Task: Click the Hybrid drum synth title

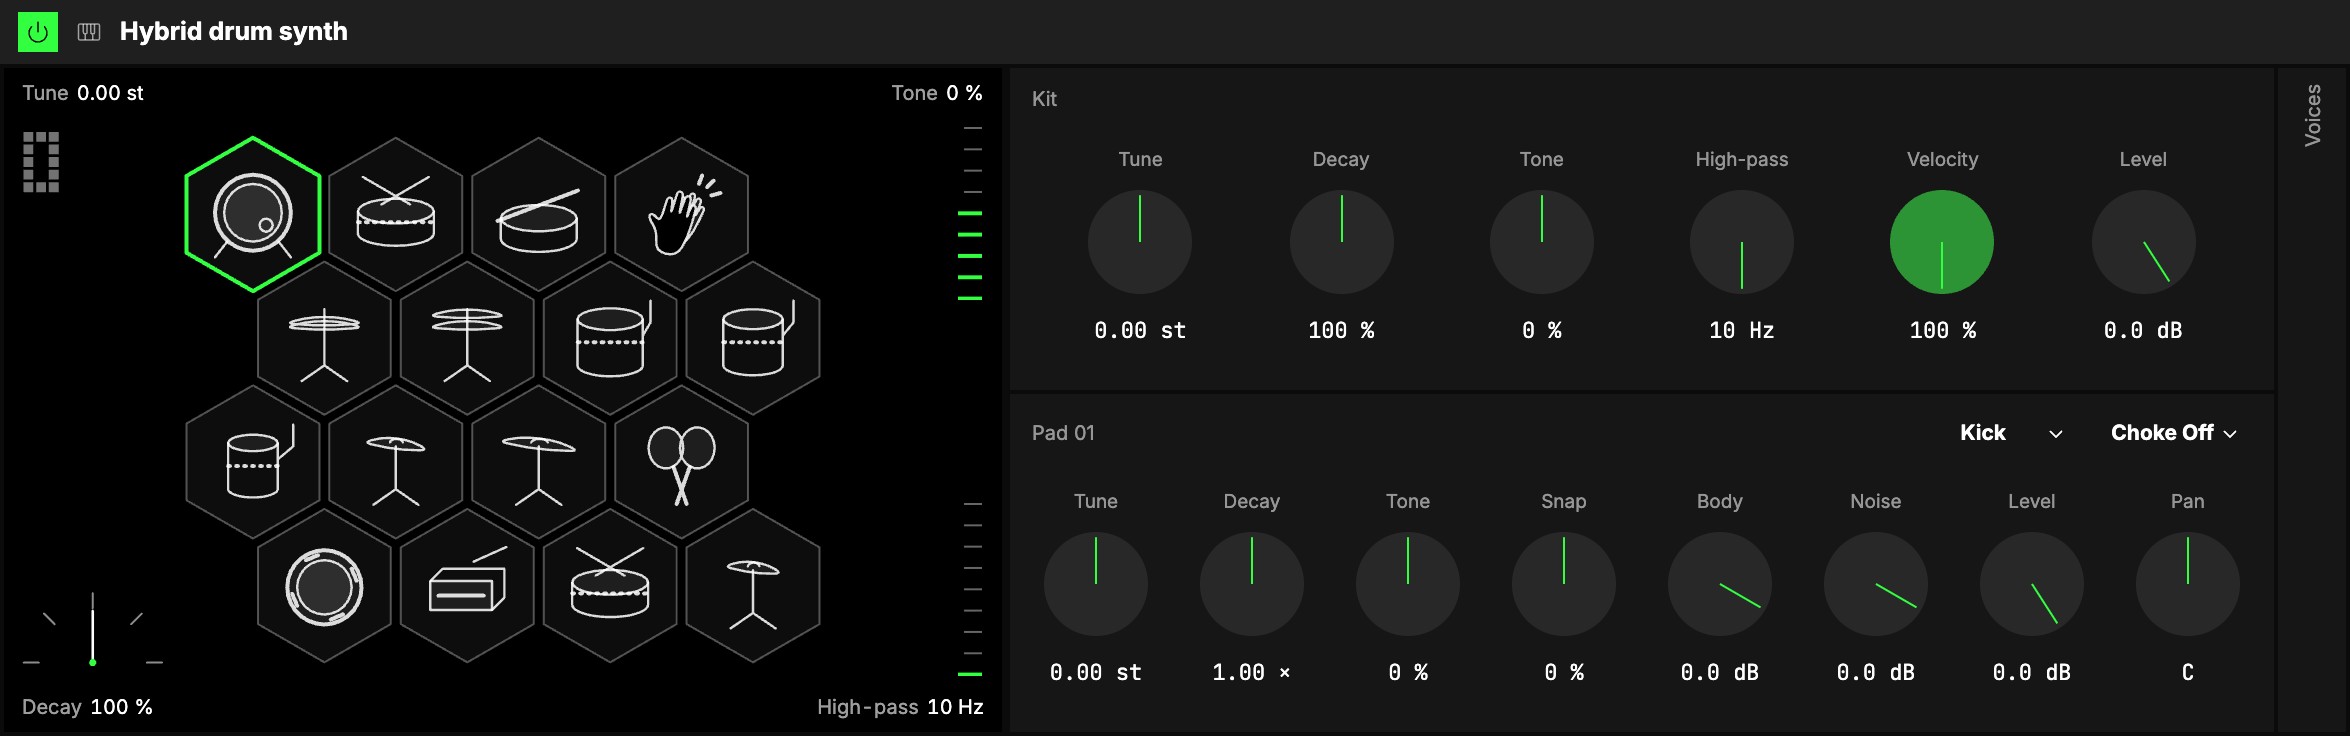Action: pos(234,32)
